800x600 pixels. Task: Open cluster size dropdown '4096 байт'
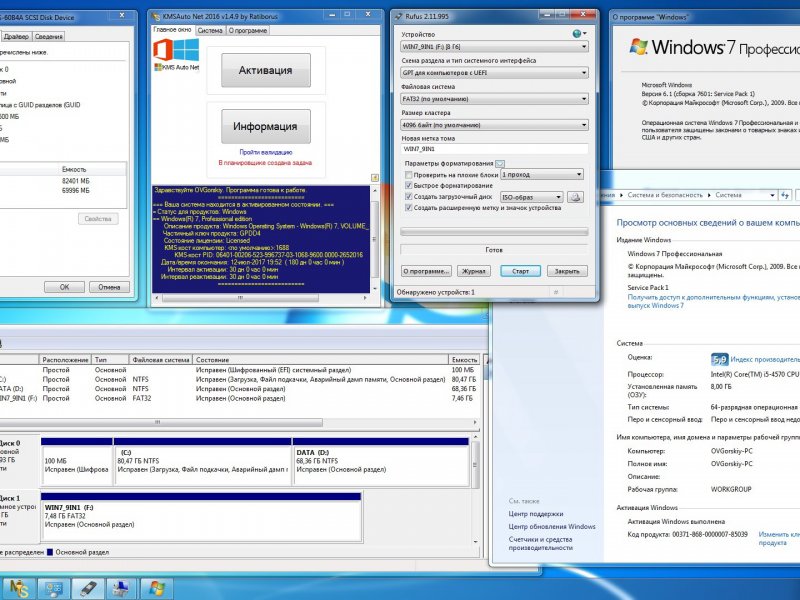[494, 125]
